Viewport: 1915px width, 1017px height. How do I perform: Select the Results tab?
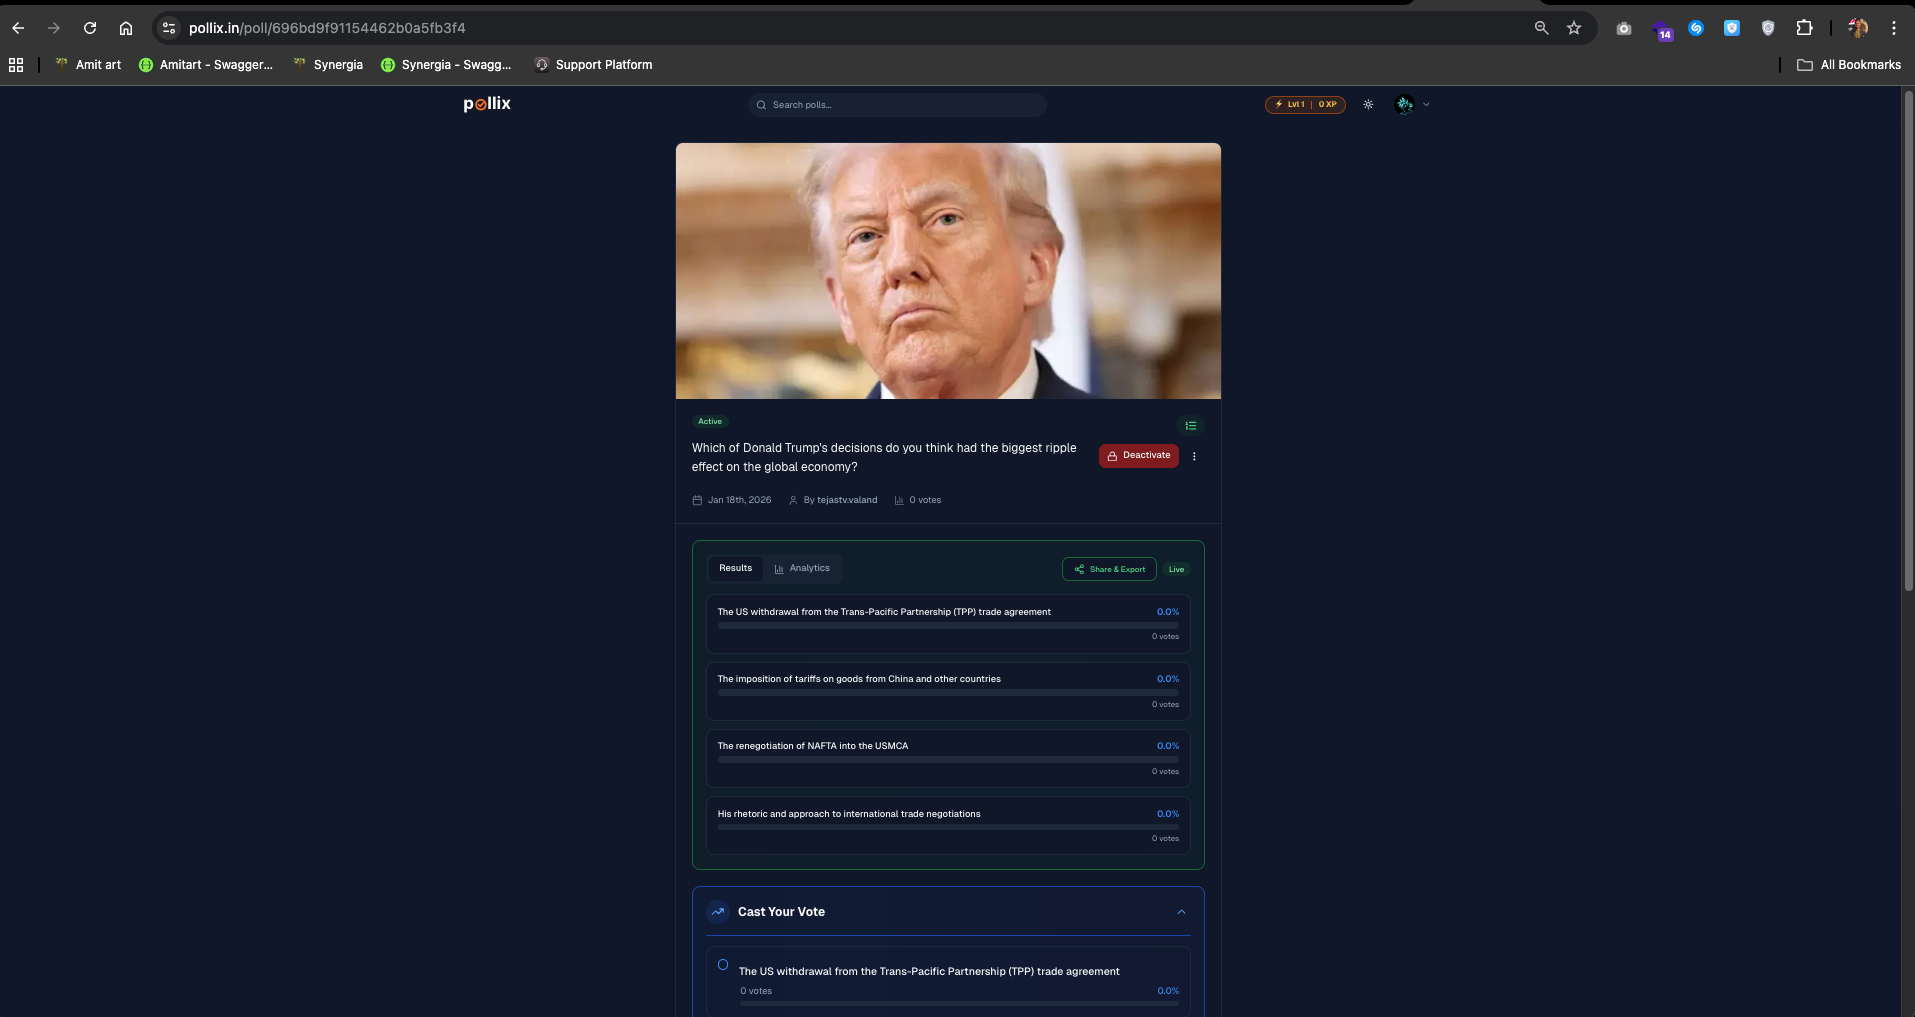tap(735, 568)
